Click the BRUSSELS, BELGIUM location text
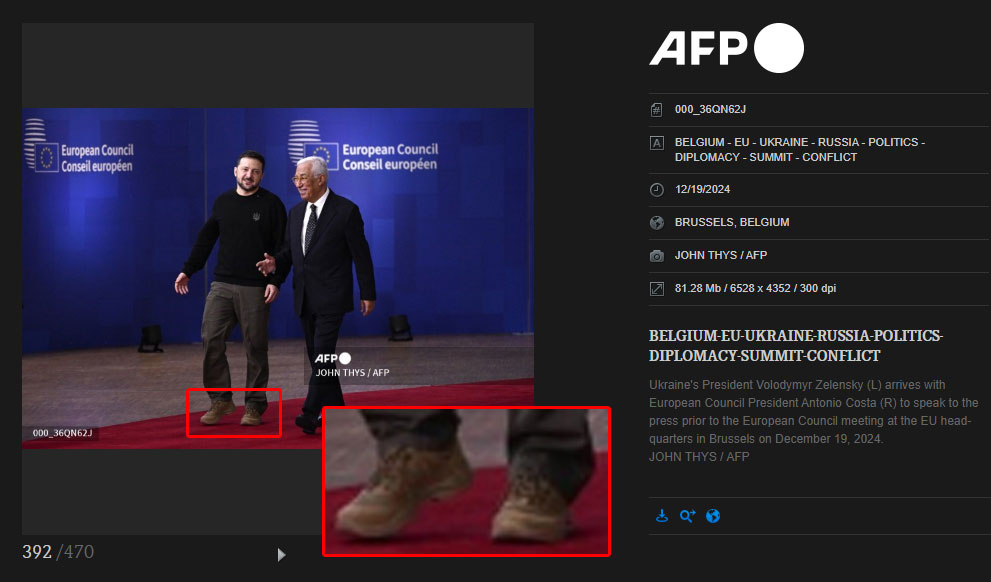 pos(732,223)
